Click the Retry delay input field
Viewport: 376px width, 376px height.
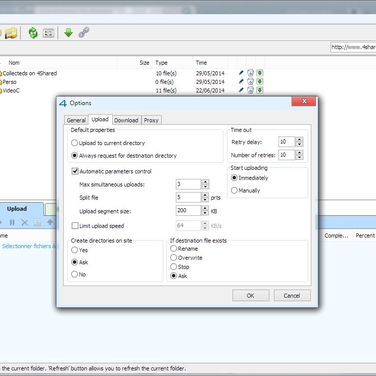(x=287, y=142)
